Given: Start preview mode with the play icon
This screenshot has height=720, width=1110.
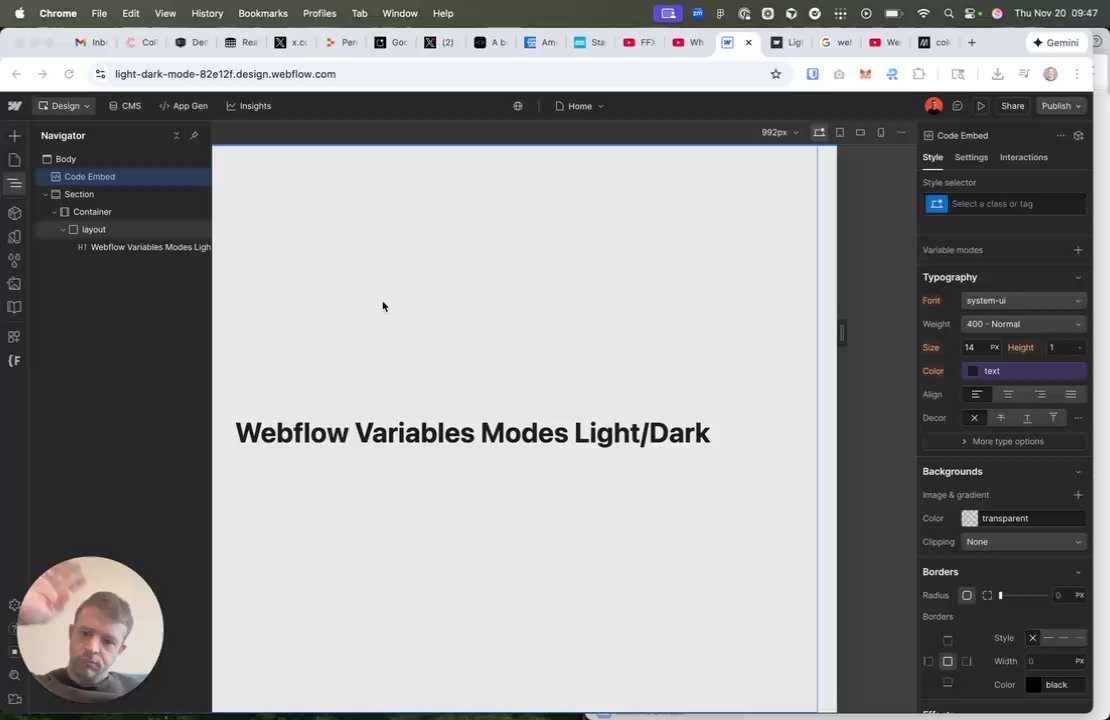Looking at the screenshot, I should coord(981,105).
